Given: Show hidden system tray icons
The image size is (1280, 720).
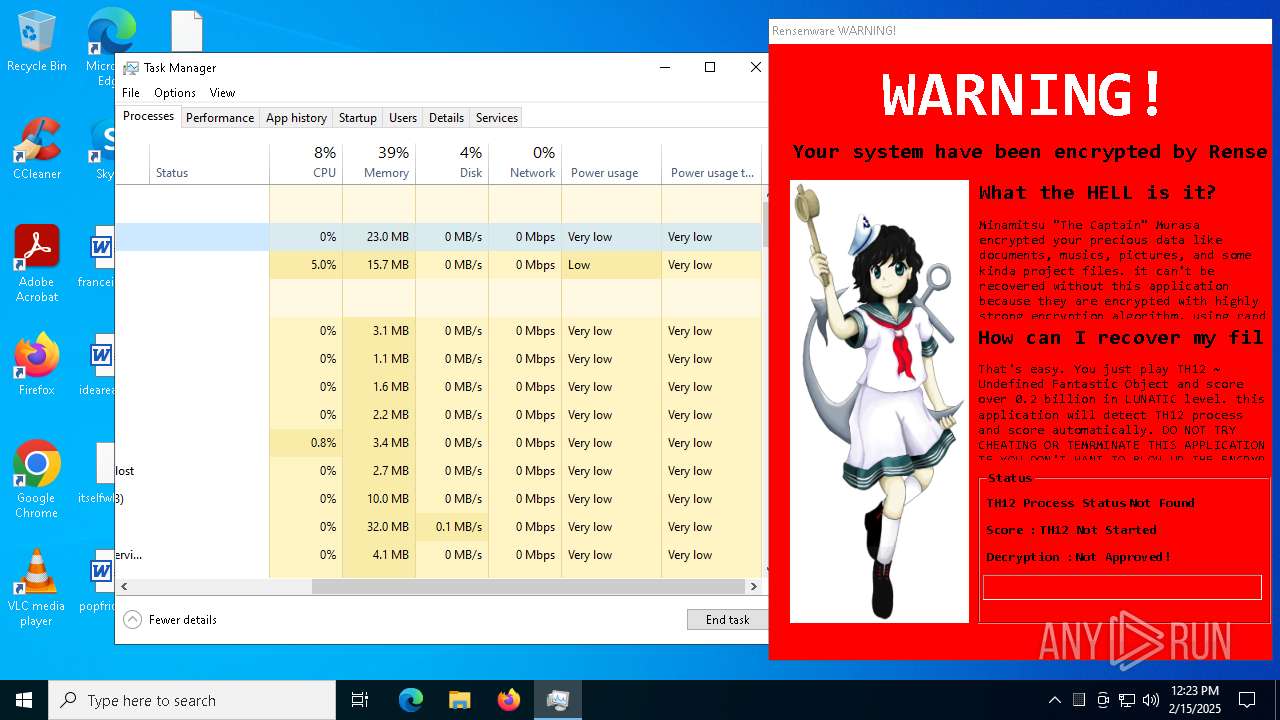Looking at the screenshot, I should [1054, 700].
